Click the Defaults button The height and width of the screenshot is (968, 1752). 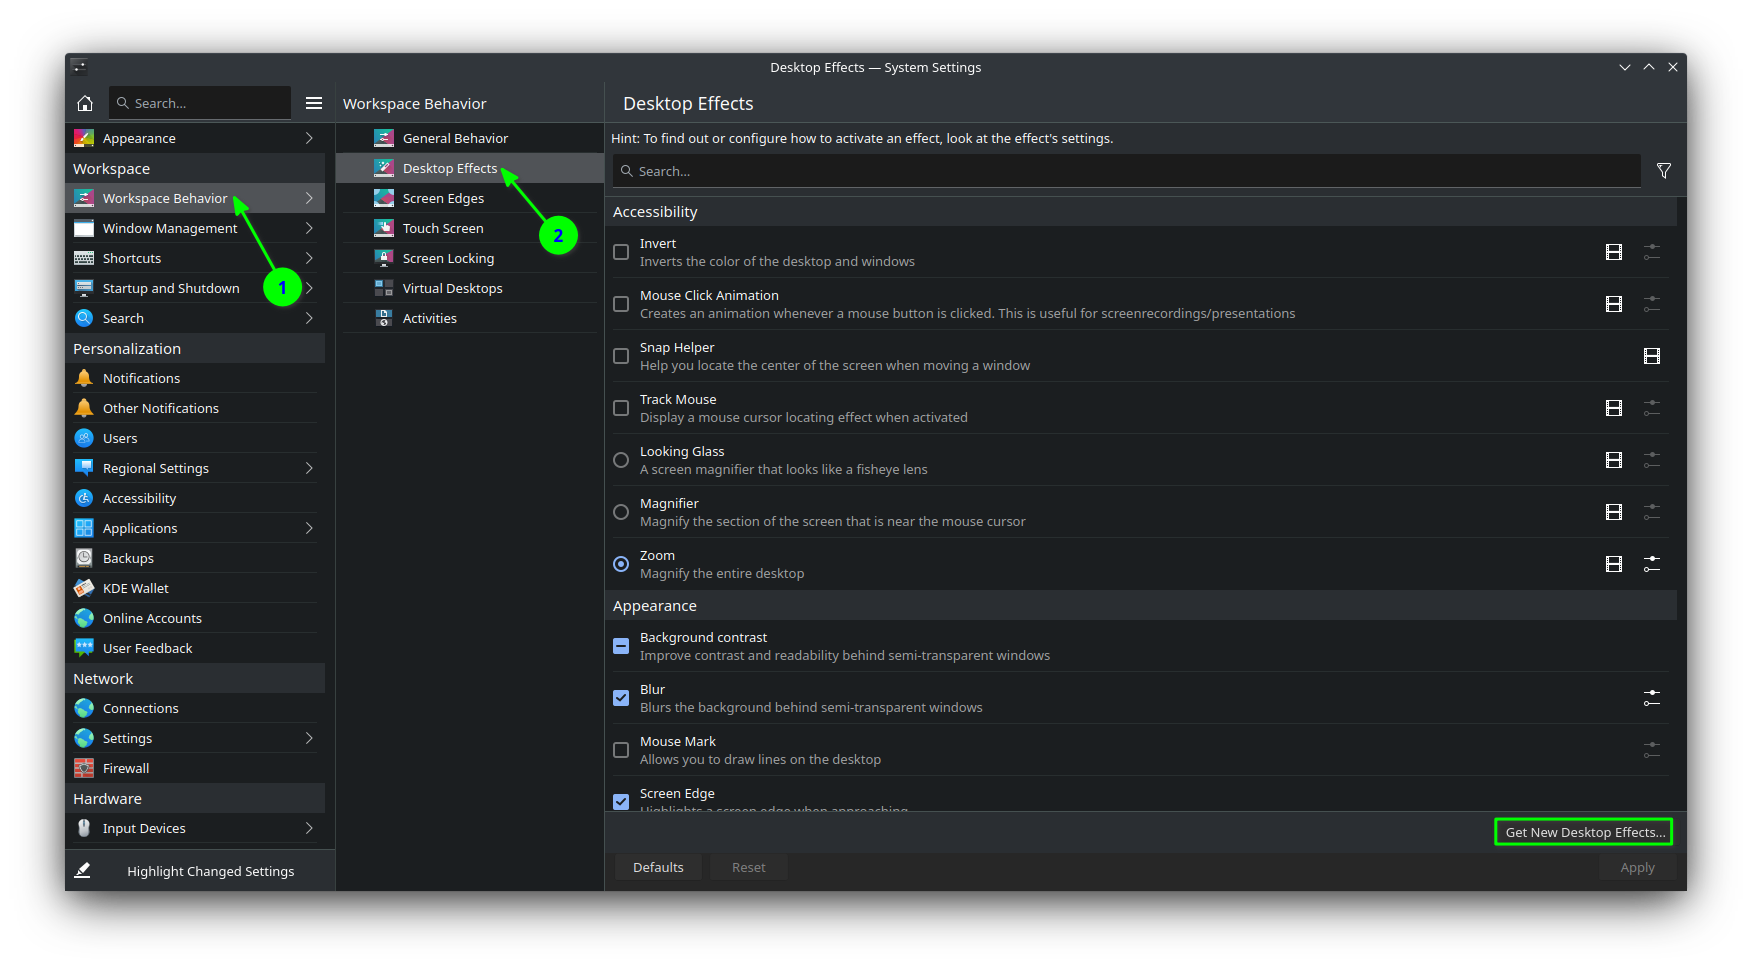click(657, 866)
